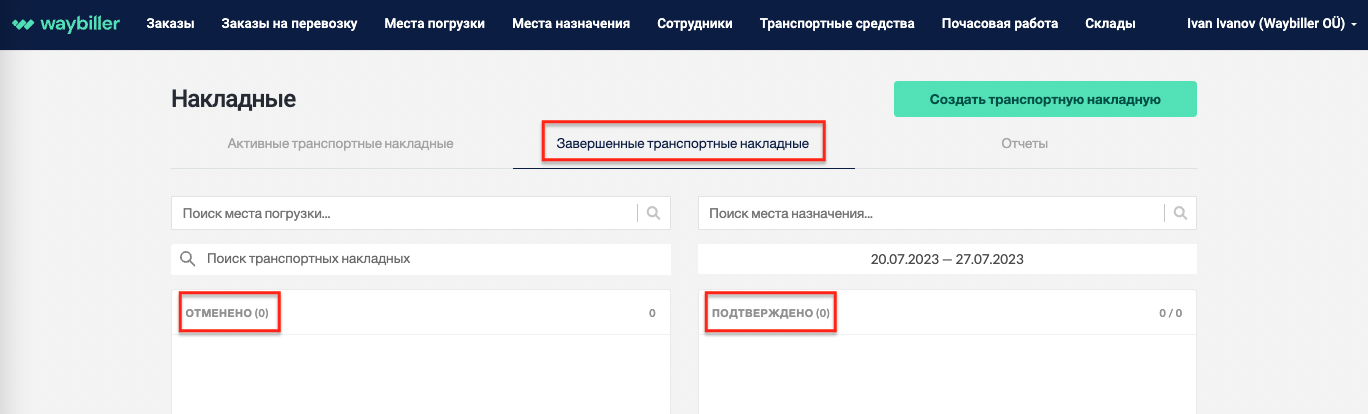Select Завершенные транспортные накладные tab

point(683,144)
